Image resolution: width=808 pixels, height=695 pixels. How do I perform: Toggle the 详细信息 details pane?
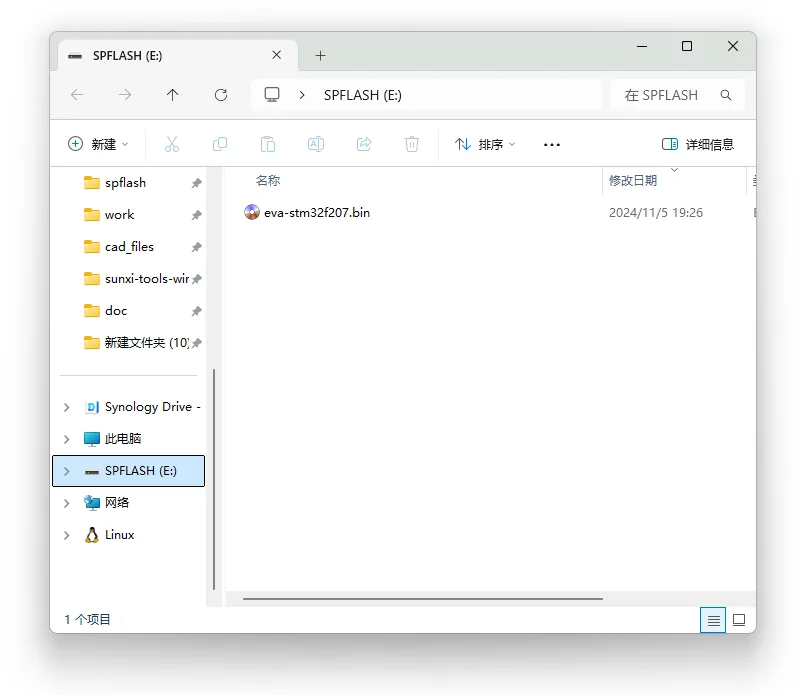(x=698, y=144)
